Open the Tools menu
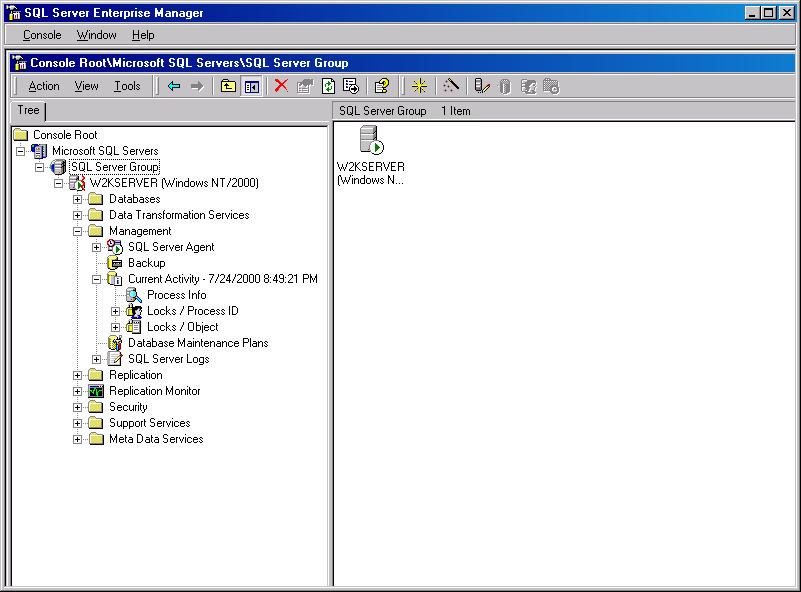The height and width of the screenshot is (592, 801). click(127, 86)
